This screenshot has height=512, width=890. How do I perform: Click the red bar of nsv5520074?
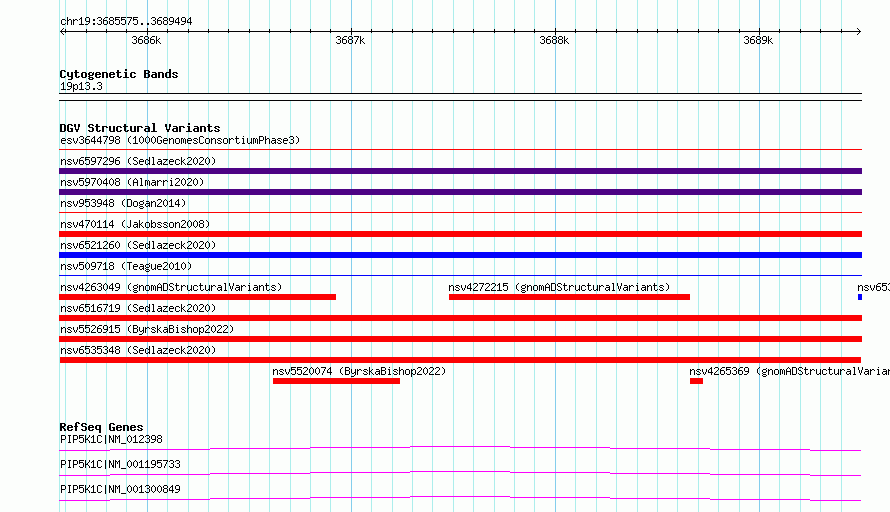(x=336, y=381)
